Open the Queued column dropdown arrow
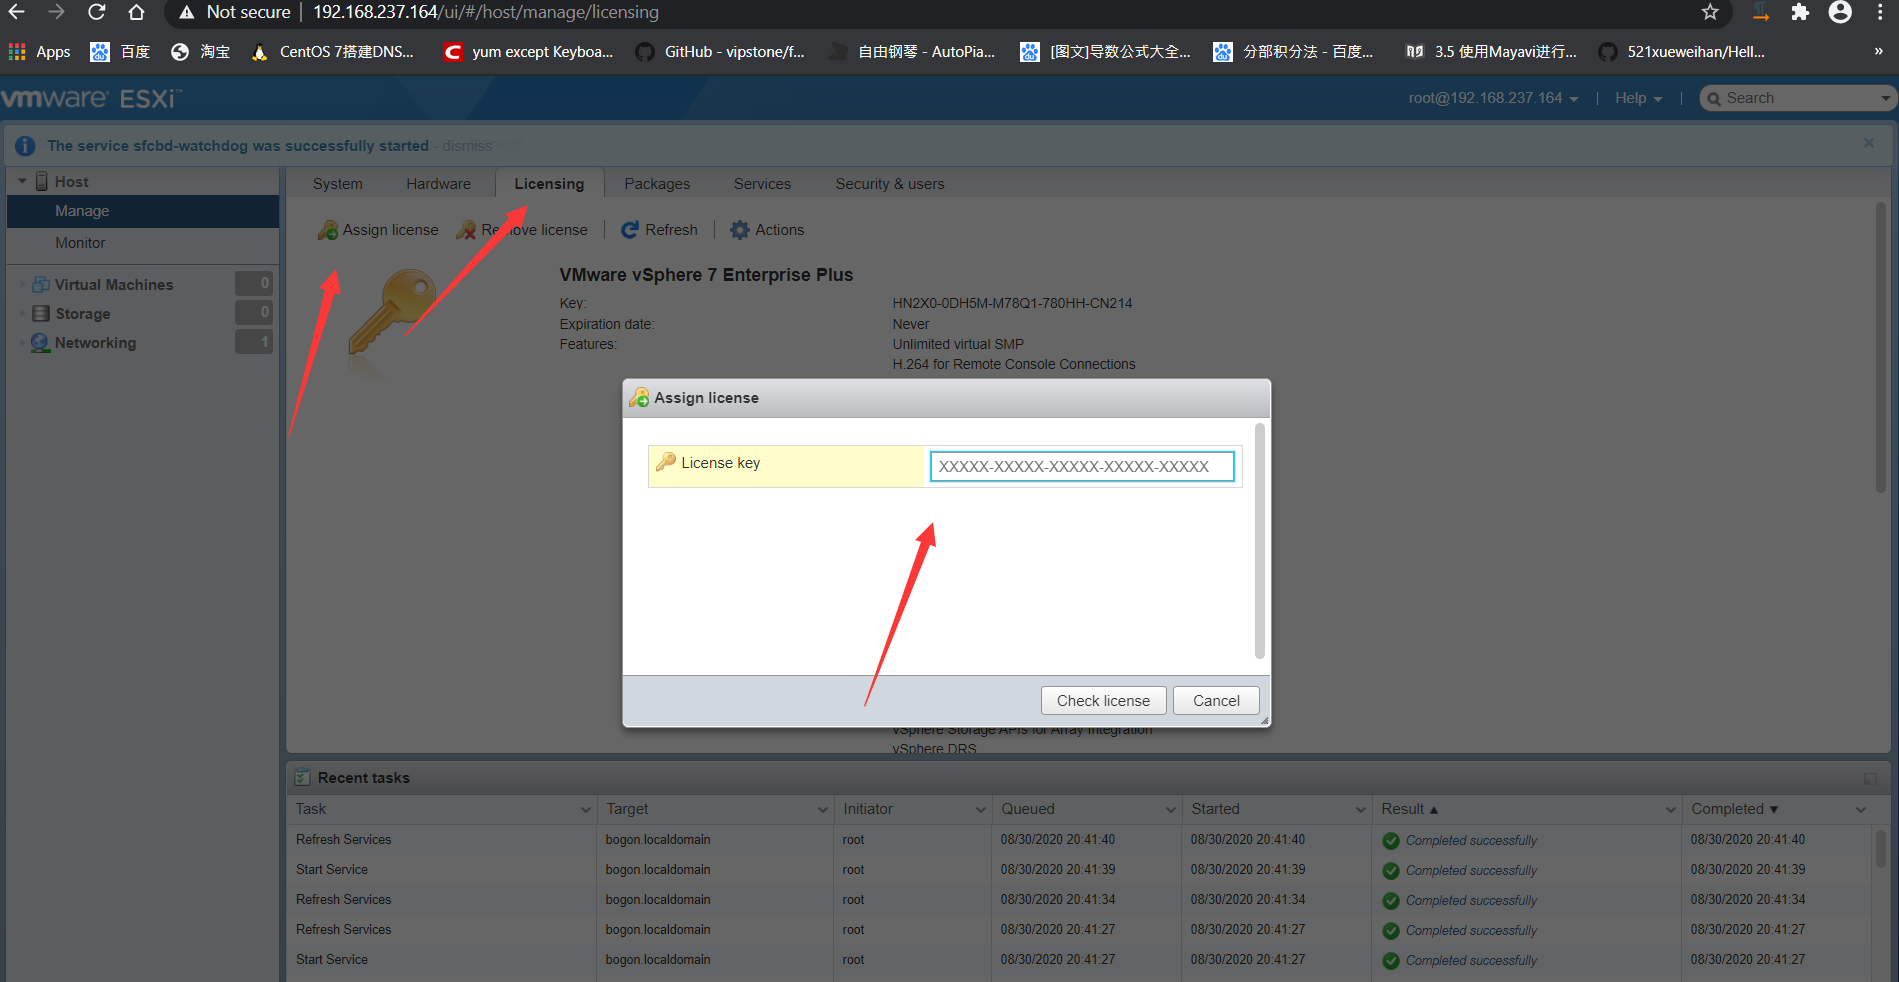Image resolution: width=1899 pixels, height=982 pixels. 1171,809
